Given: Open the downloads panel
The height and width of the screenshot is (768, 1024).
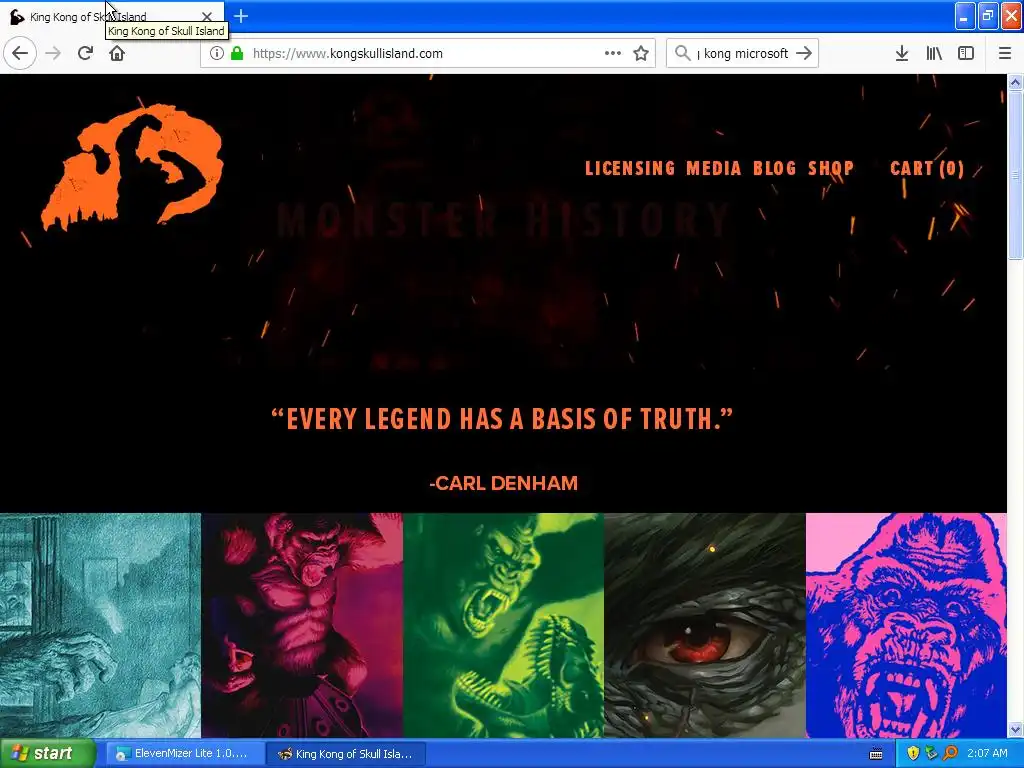Looking at the screenshot, I should point(902,54).
